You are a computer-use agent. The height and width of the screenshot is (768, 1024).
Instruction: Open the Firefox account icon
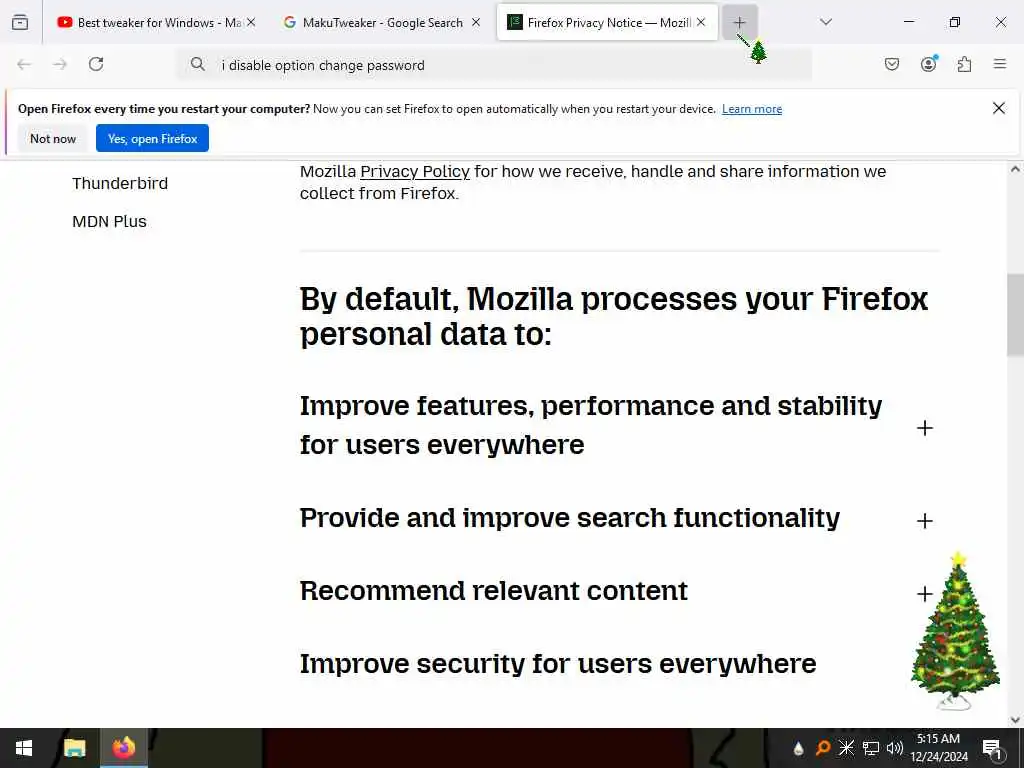[928, 64]
